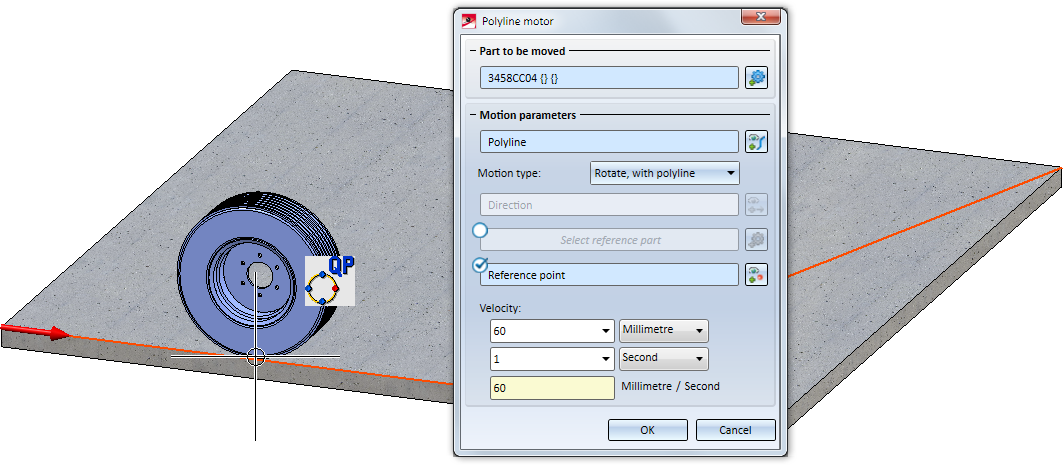Open the Millimetre unit dropdown
The image size is (1063, 465).
[664, 331]
